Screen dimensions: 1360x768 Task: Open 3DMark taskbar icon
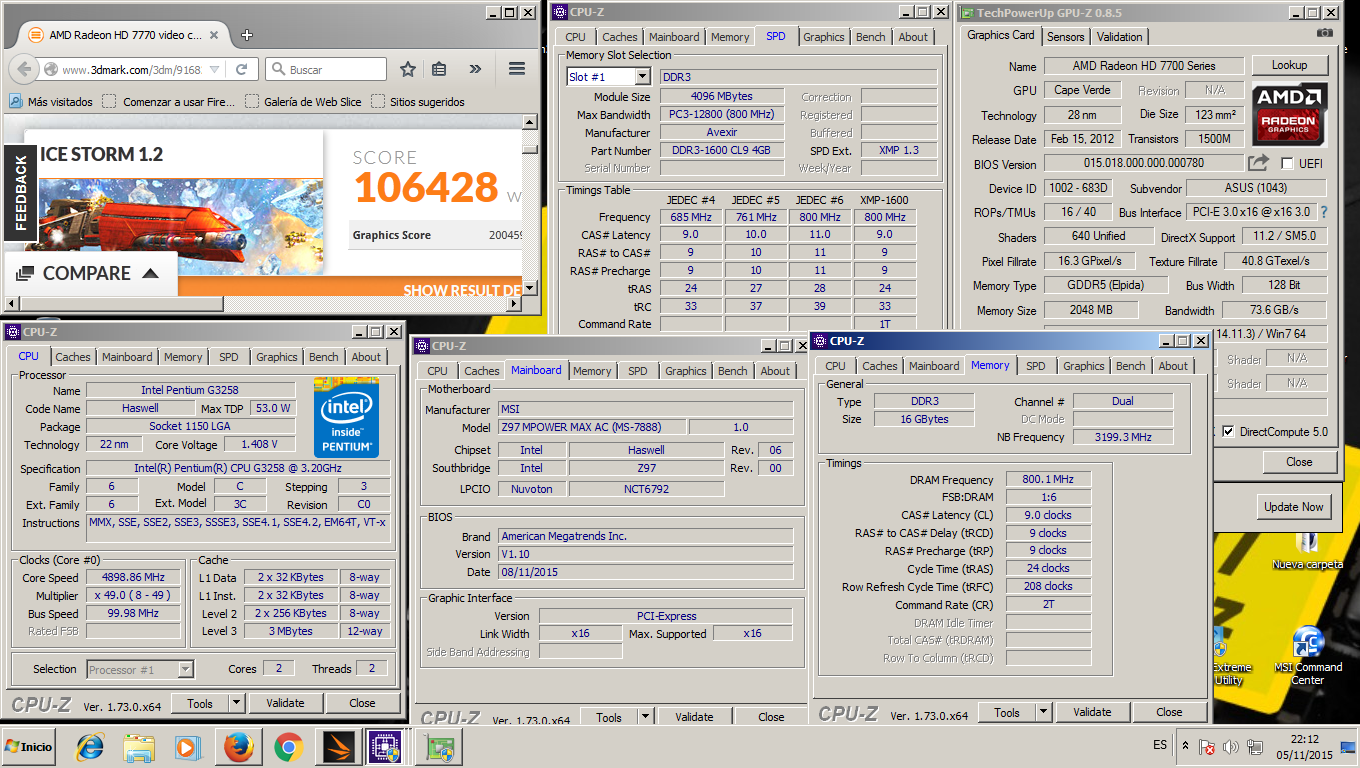(339, 747)
